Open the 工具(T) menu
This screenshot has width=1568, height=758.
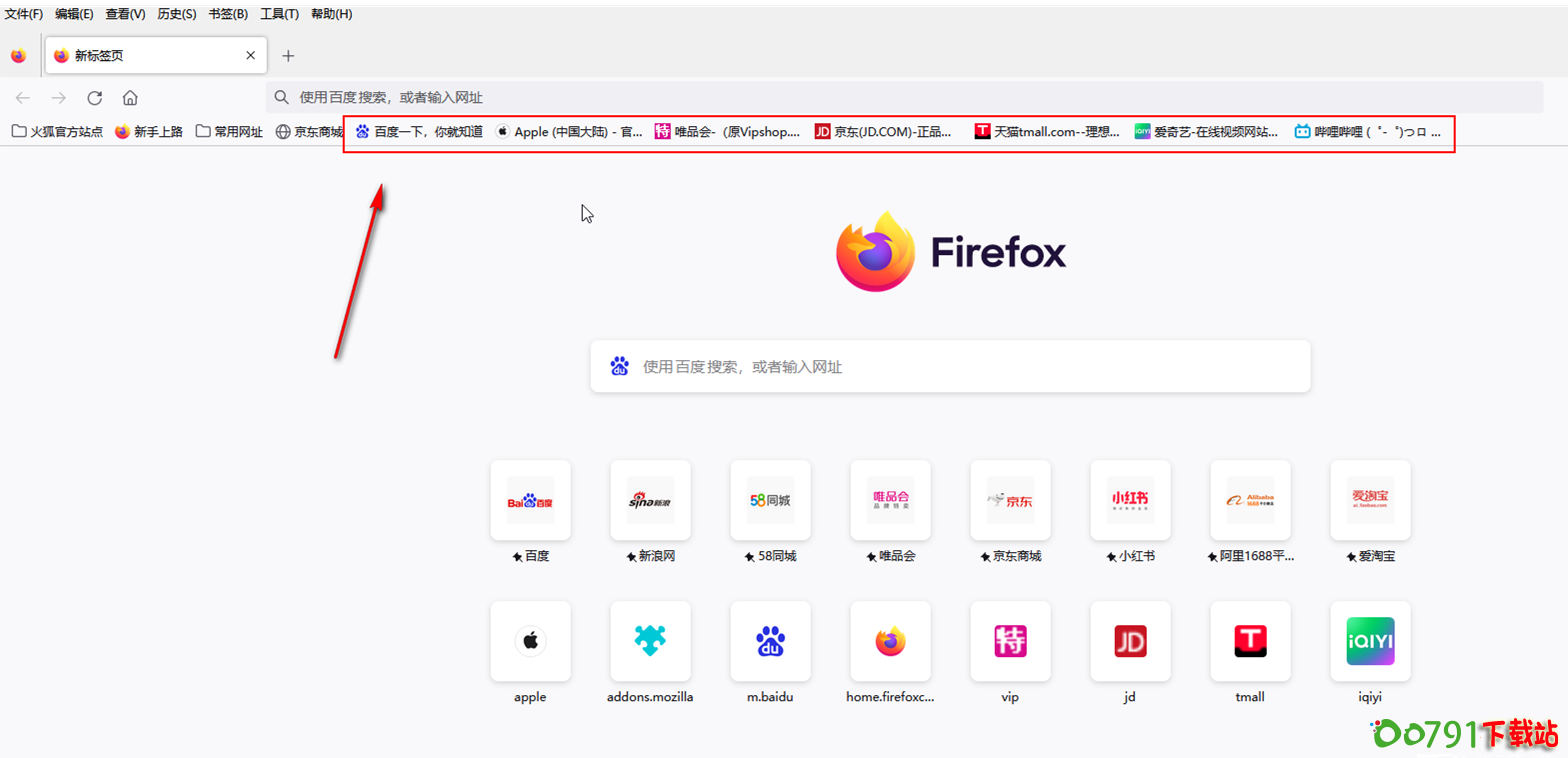[x=279, y=14]
